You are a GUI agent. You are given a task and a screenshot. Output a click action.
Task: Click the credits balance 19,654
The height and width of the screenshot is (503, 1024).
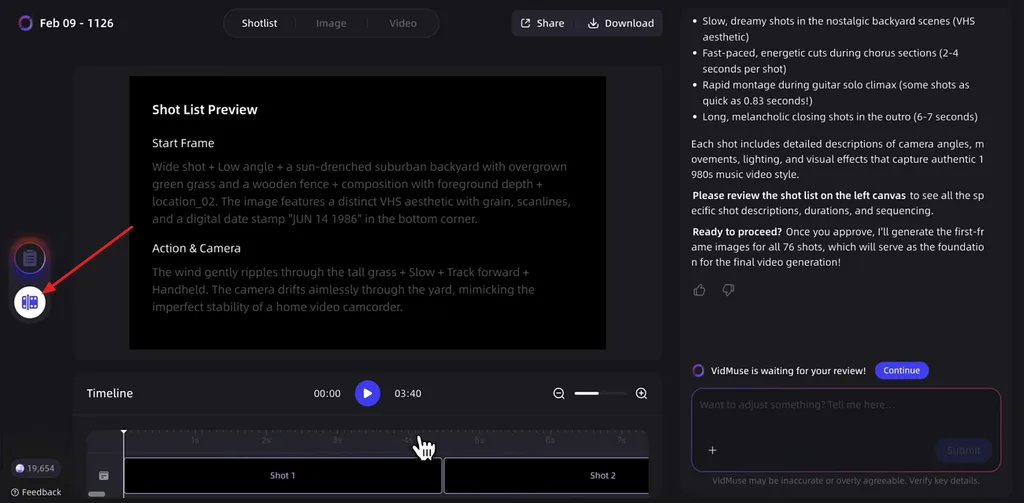(35, 468)
